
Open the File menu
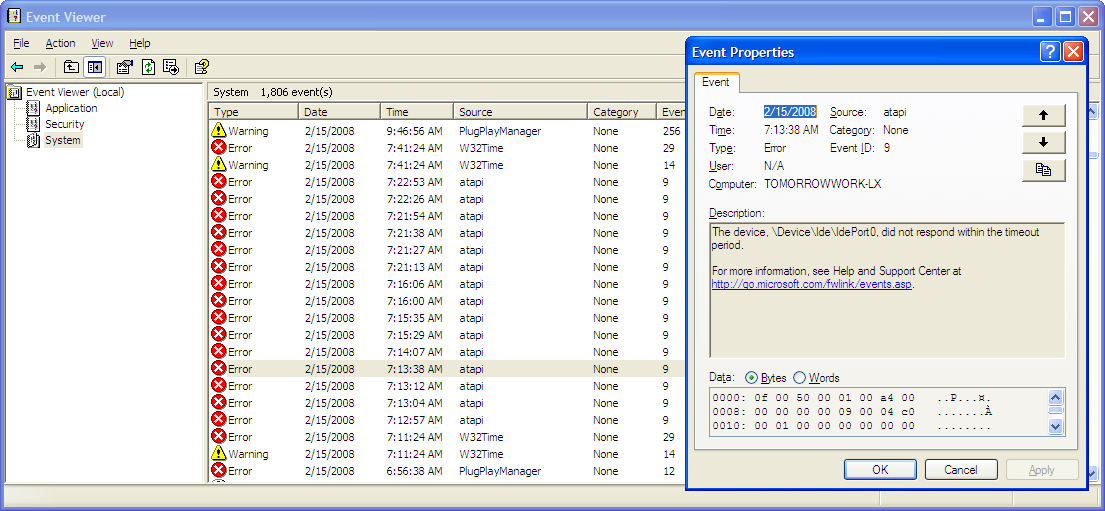point(21,43)
